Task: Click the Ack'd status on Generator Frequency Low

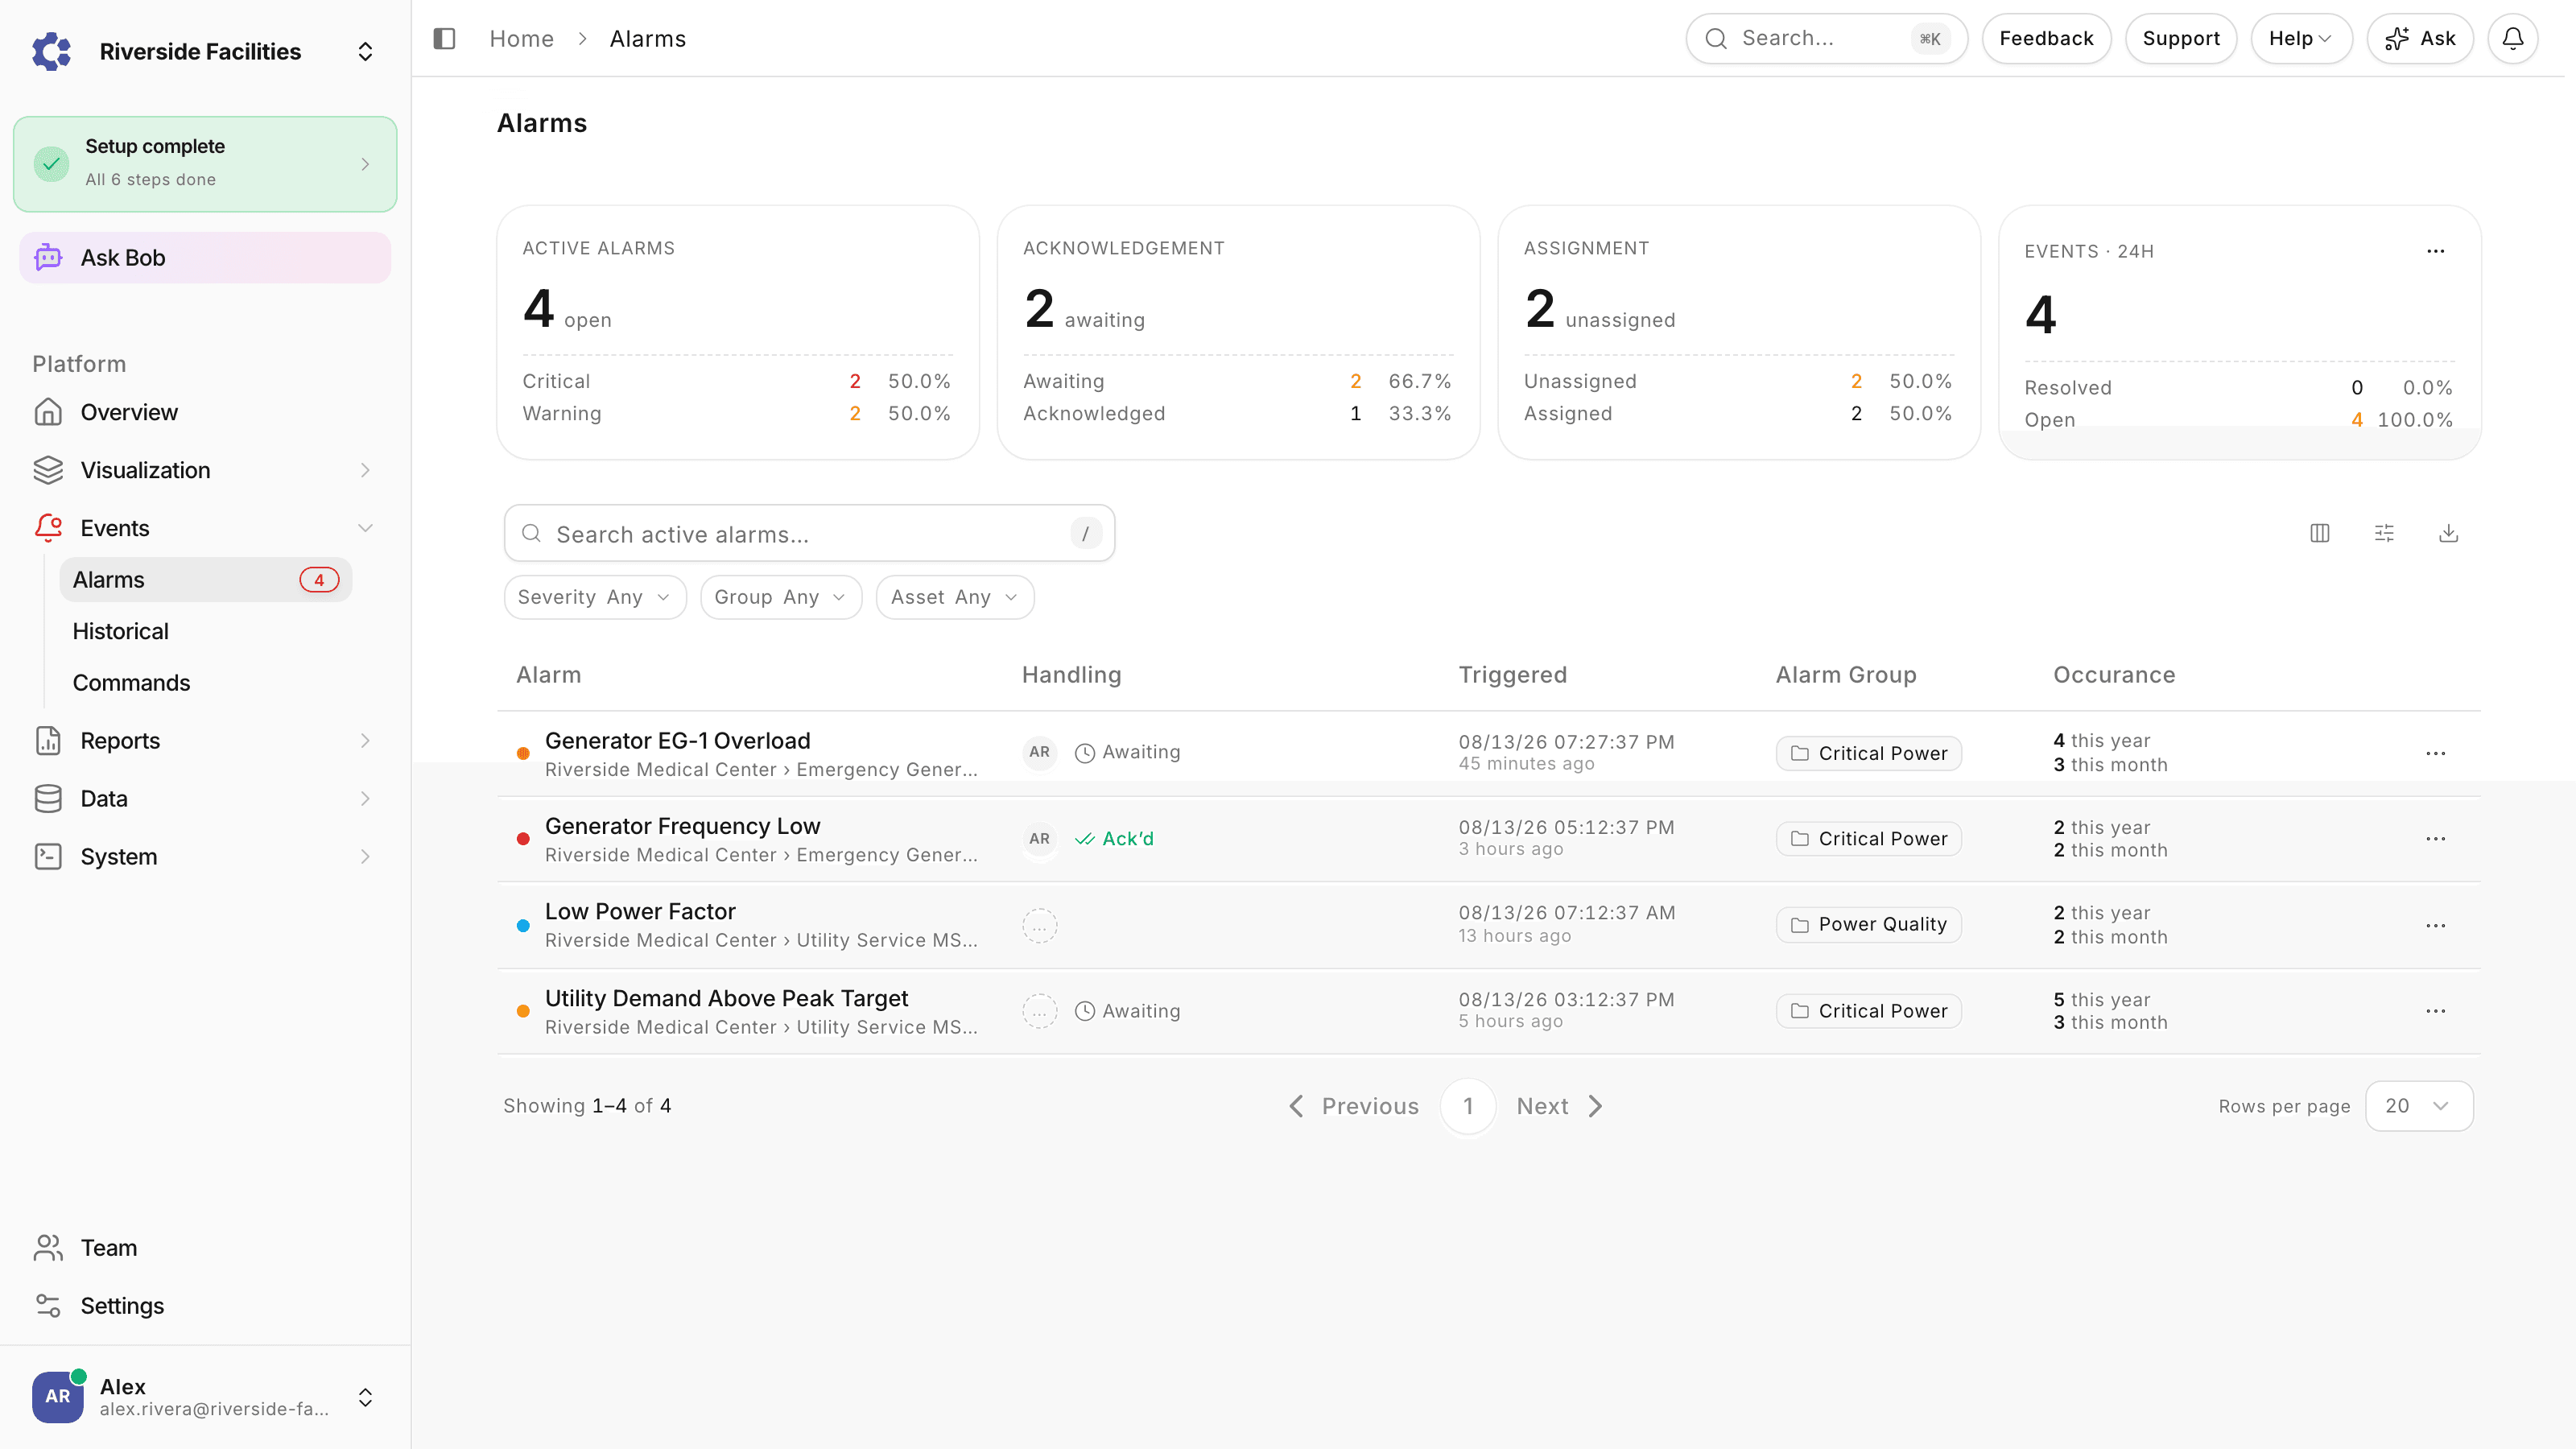Action: click(1114, 838)
